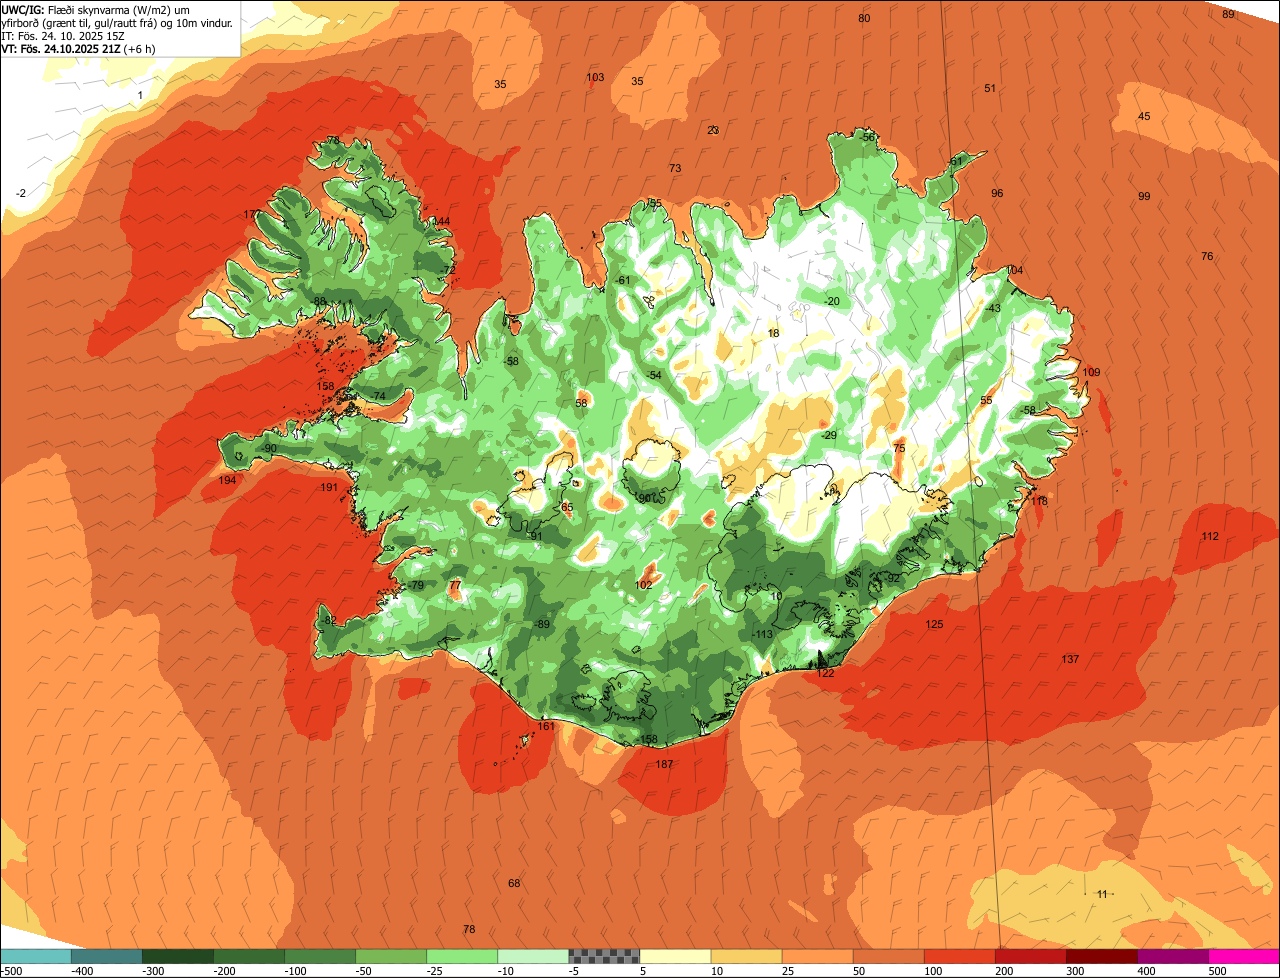Click the map value -2

click(20, 193)
